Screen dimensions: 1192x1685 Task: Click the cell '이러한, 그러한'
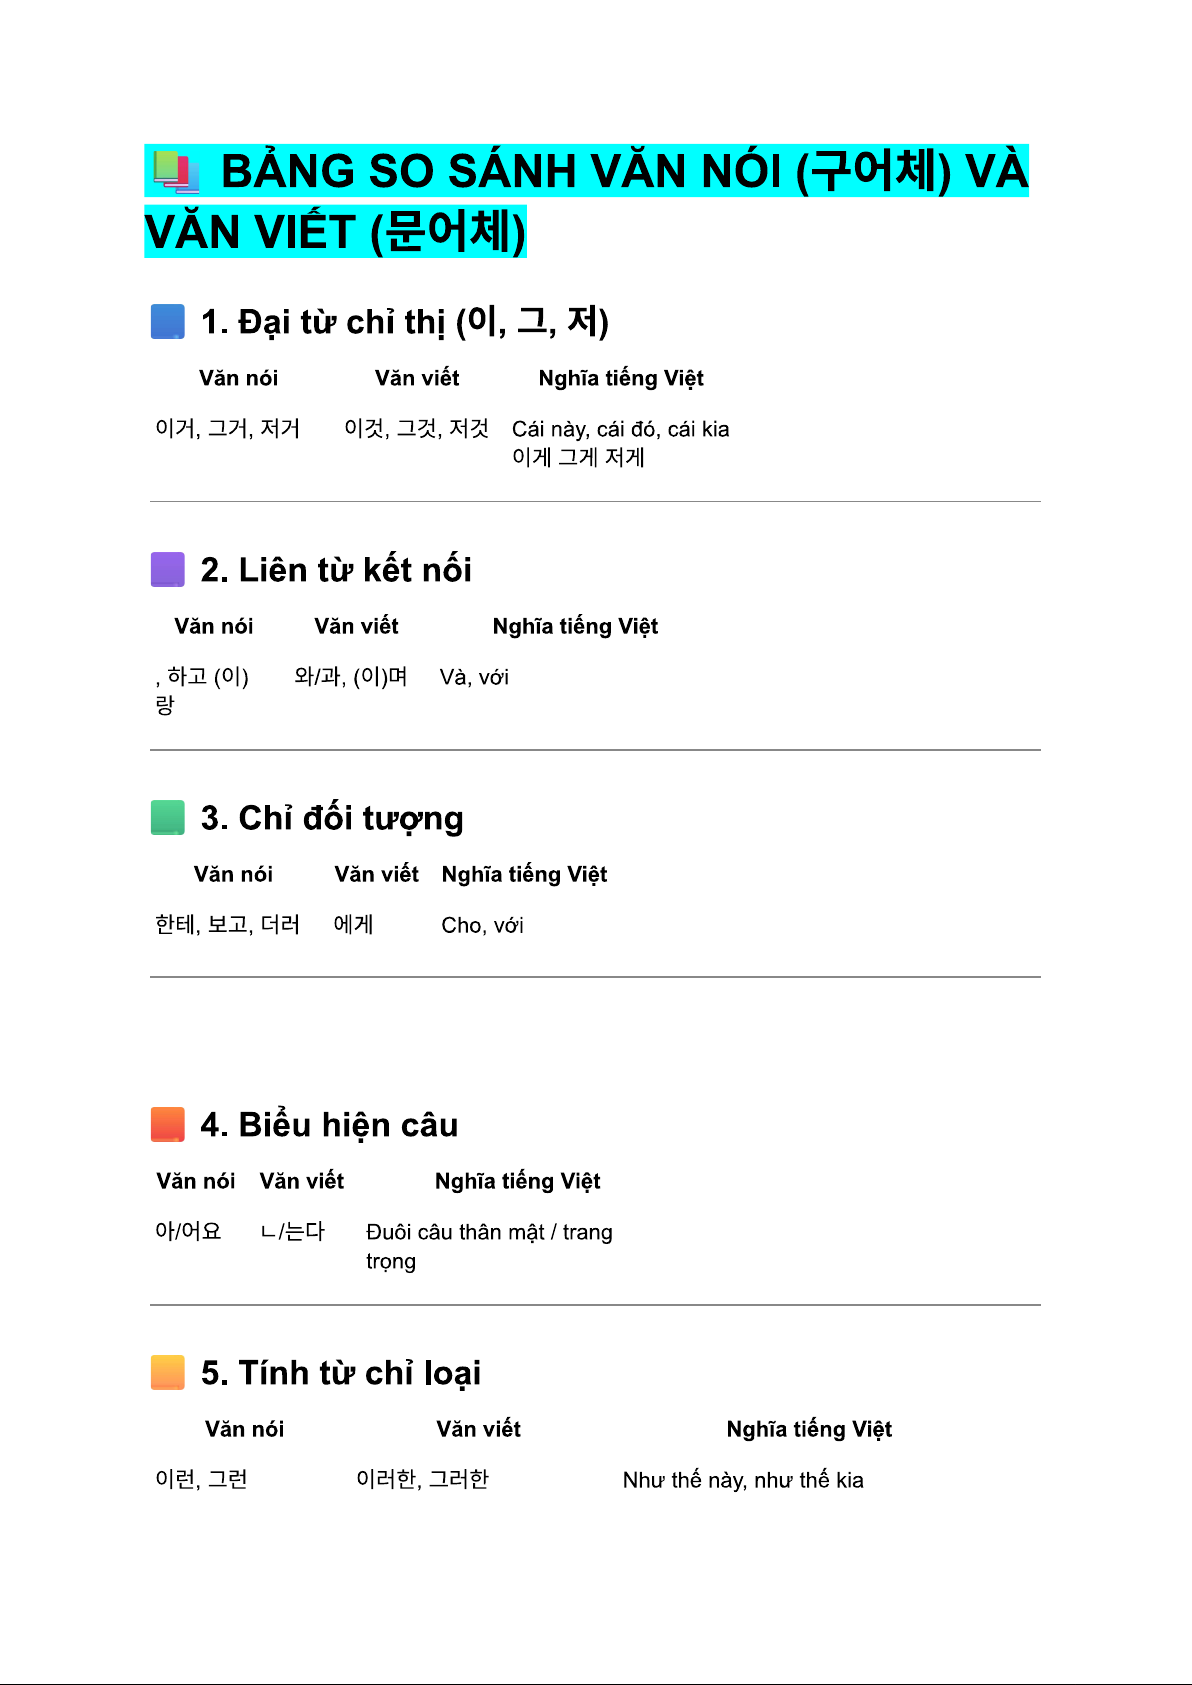pyautogui.click(x=422, y=1480)
